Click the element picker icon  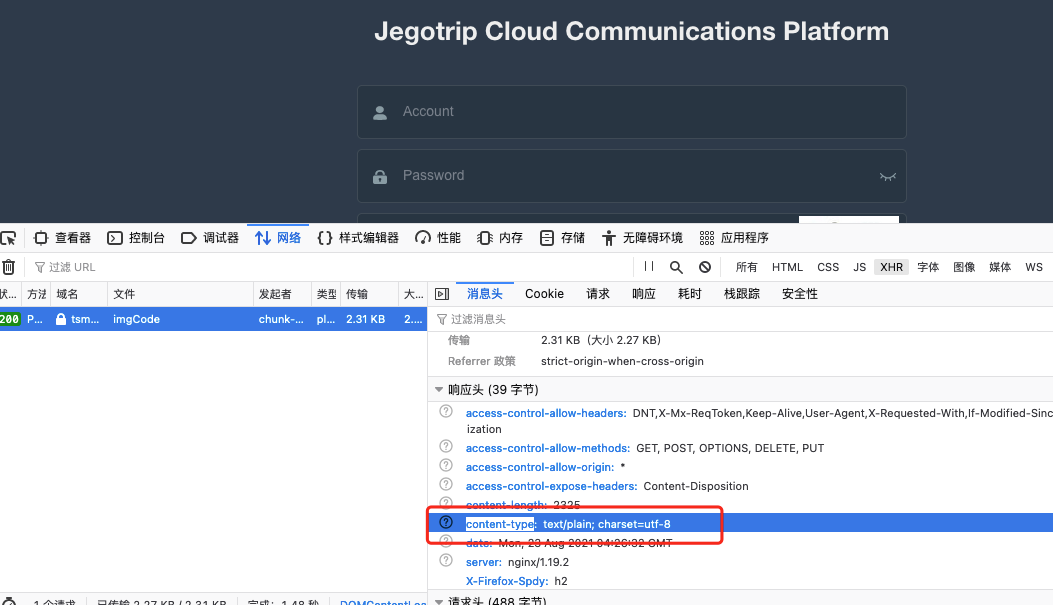click(9, 238)
